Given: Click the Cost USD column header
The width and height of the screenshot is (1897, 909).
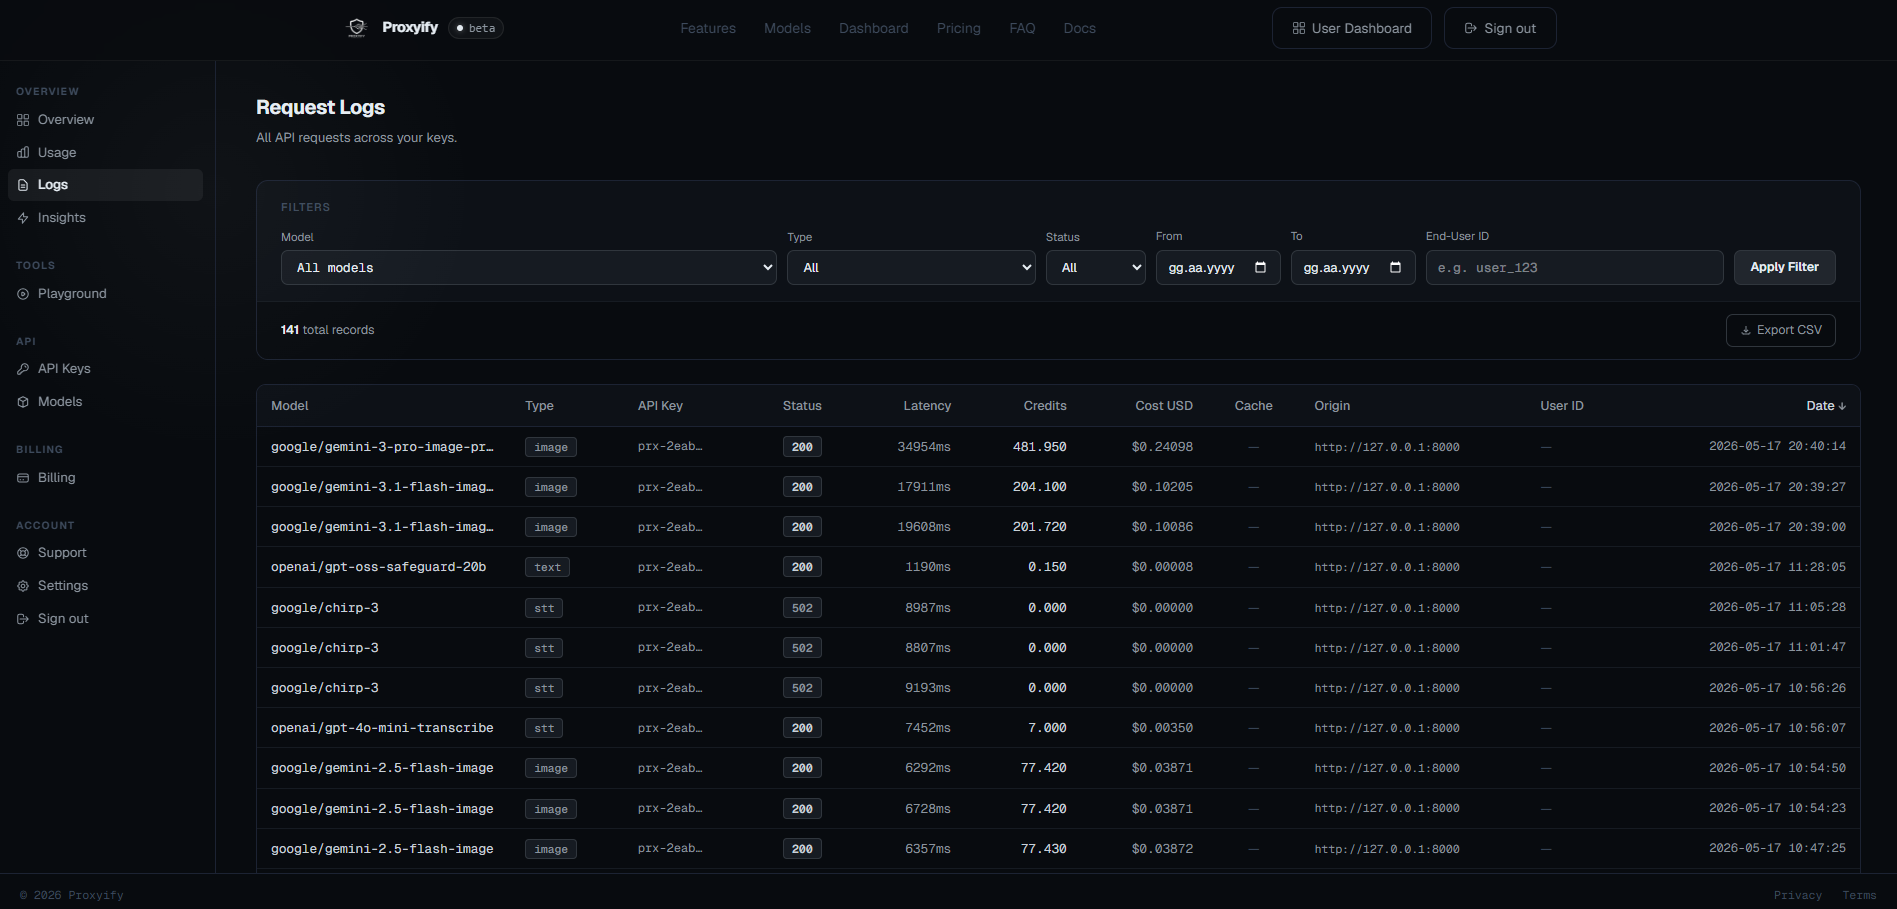Looking at the screenshot, I should tap(1164, 406).
